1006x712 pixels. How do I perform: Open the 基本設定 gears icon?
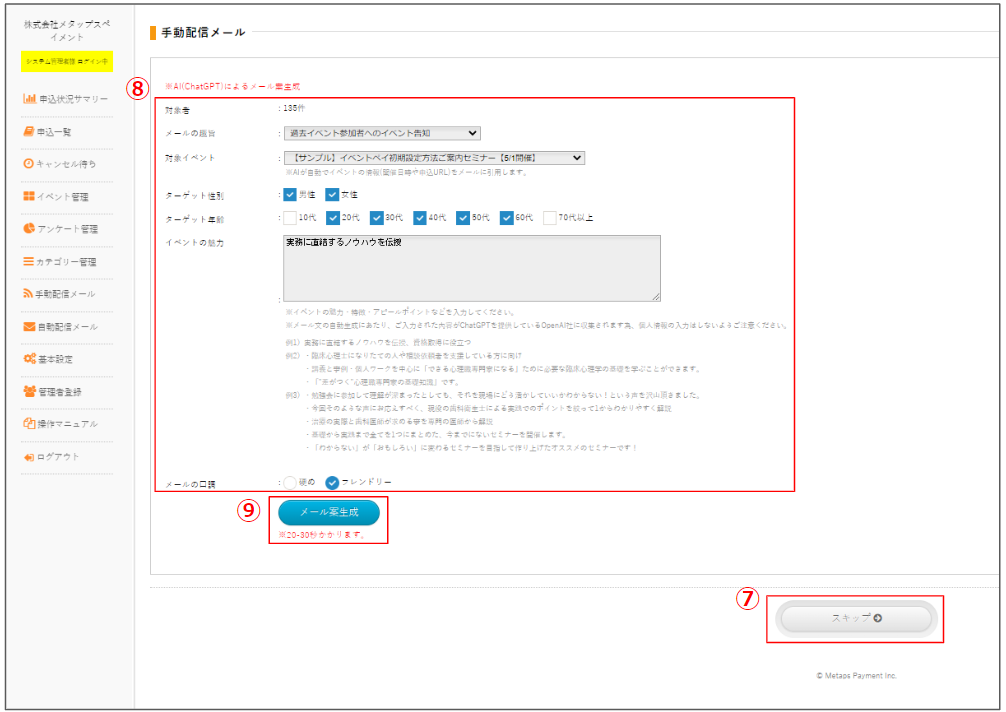(x=30, y=359)
